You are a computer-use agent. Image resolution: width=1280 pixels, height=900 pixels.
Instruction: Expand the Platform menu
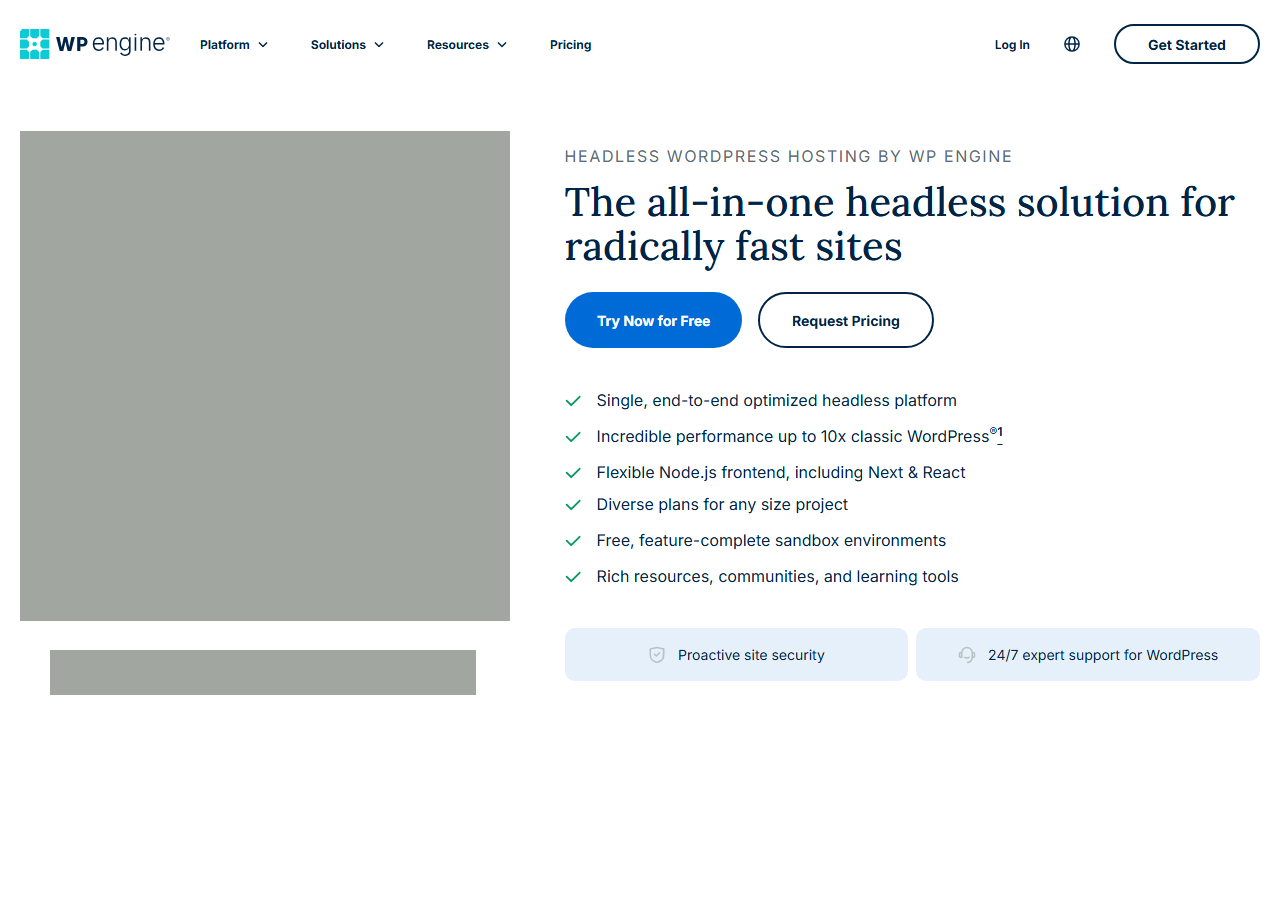[234, 45]
